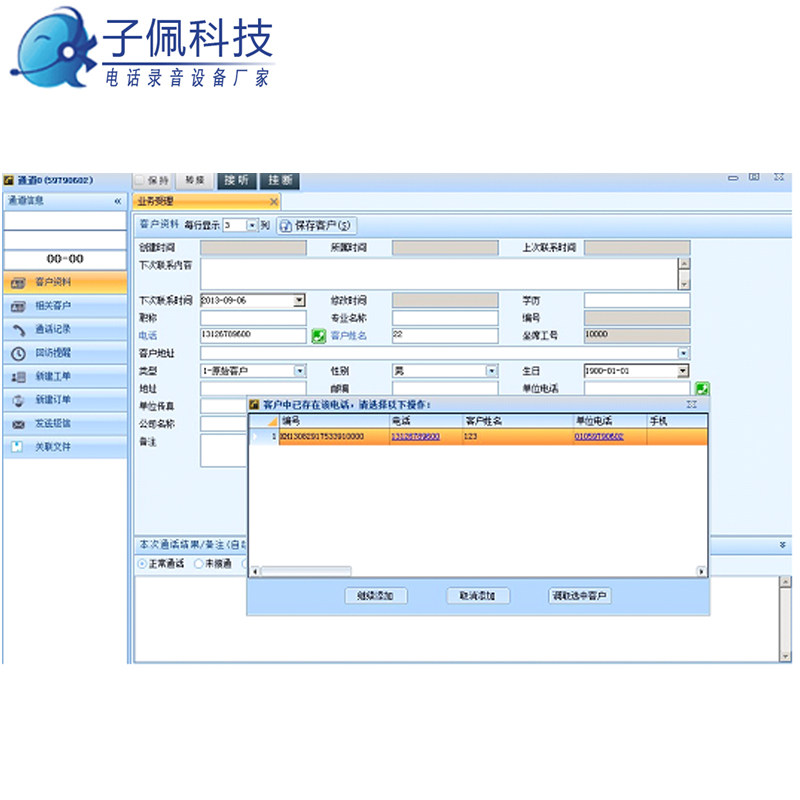Click 新建订单 in the sidebar

pos(54,400)
